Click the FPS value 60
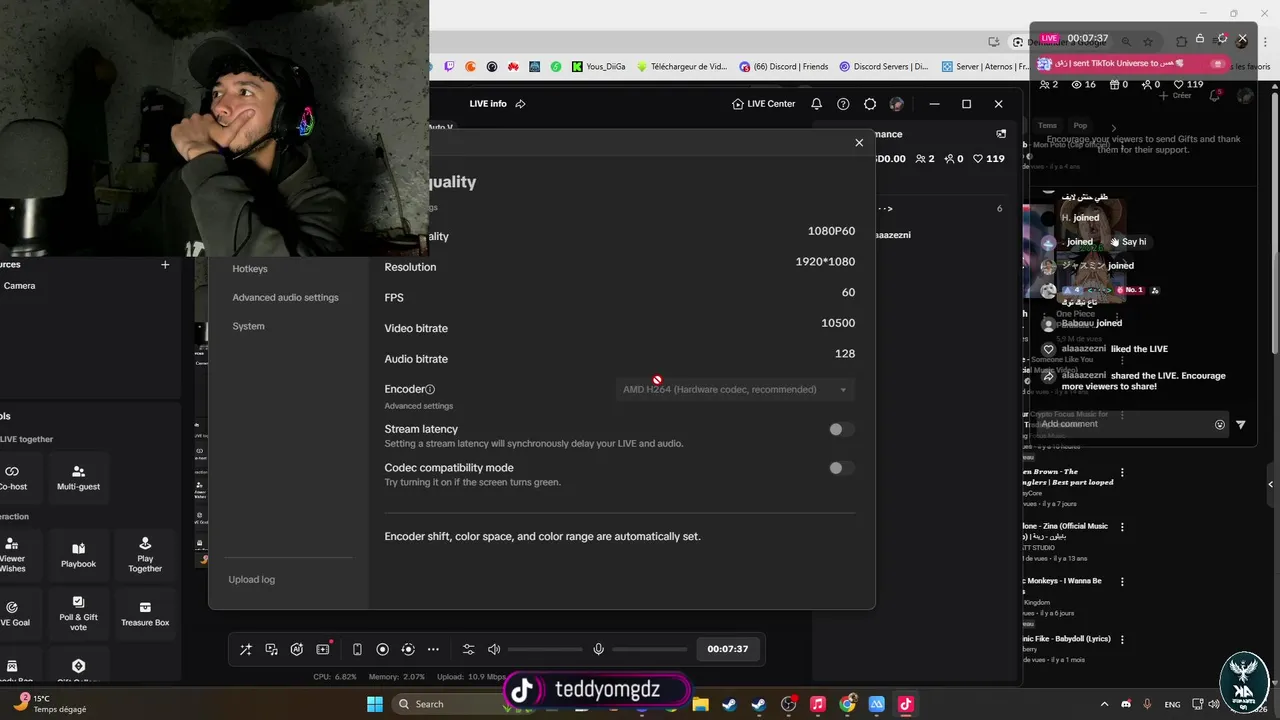The width and height of the screenshot is (1280, 720). tap(848, 292)
